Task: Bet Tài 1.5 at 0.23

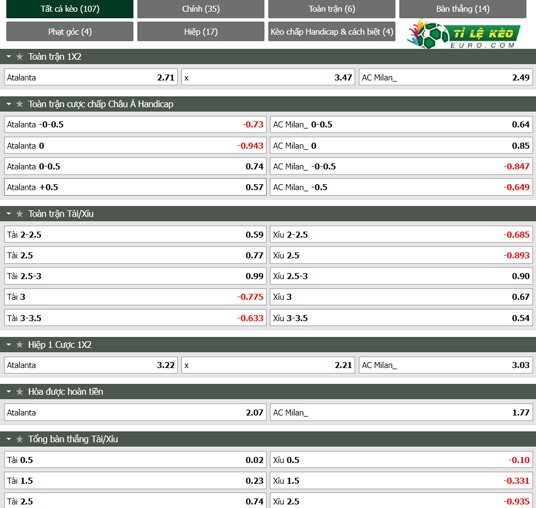Action: (135, 481)
